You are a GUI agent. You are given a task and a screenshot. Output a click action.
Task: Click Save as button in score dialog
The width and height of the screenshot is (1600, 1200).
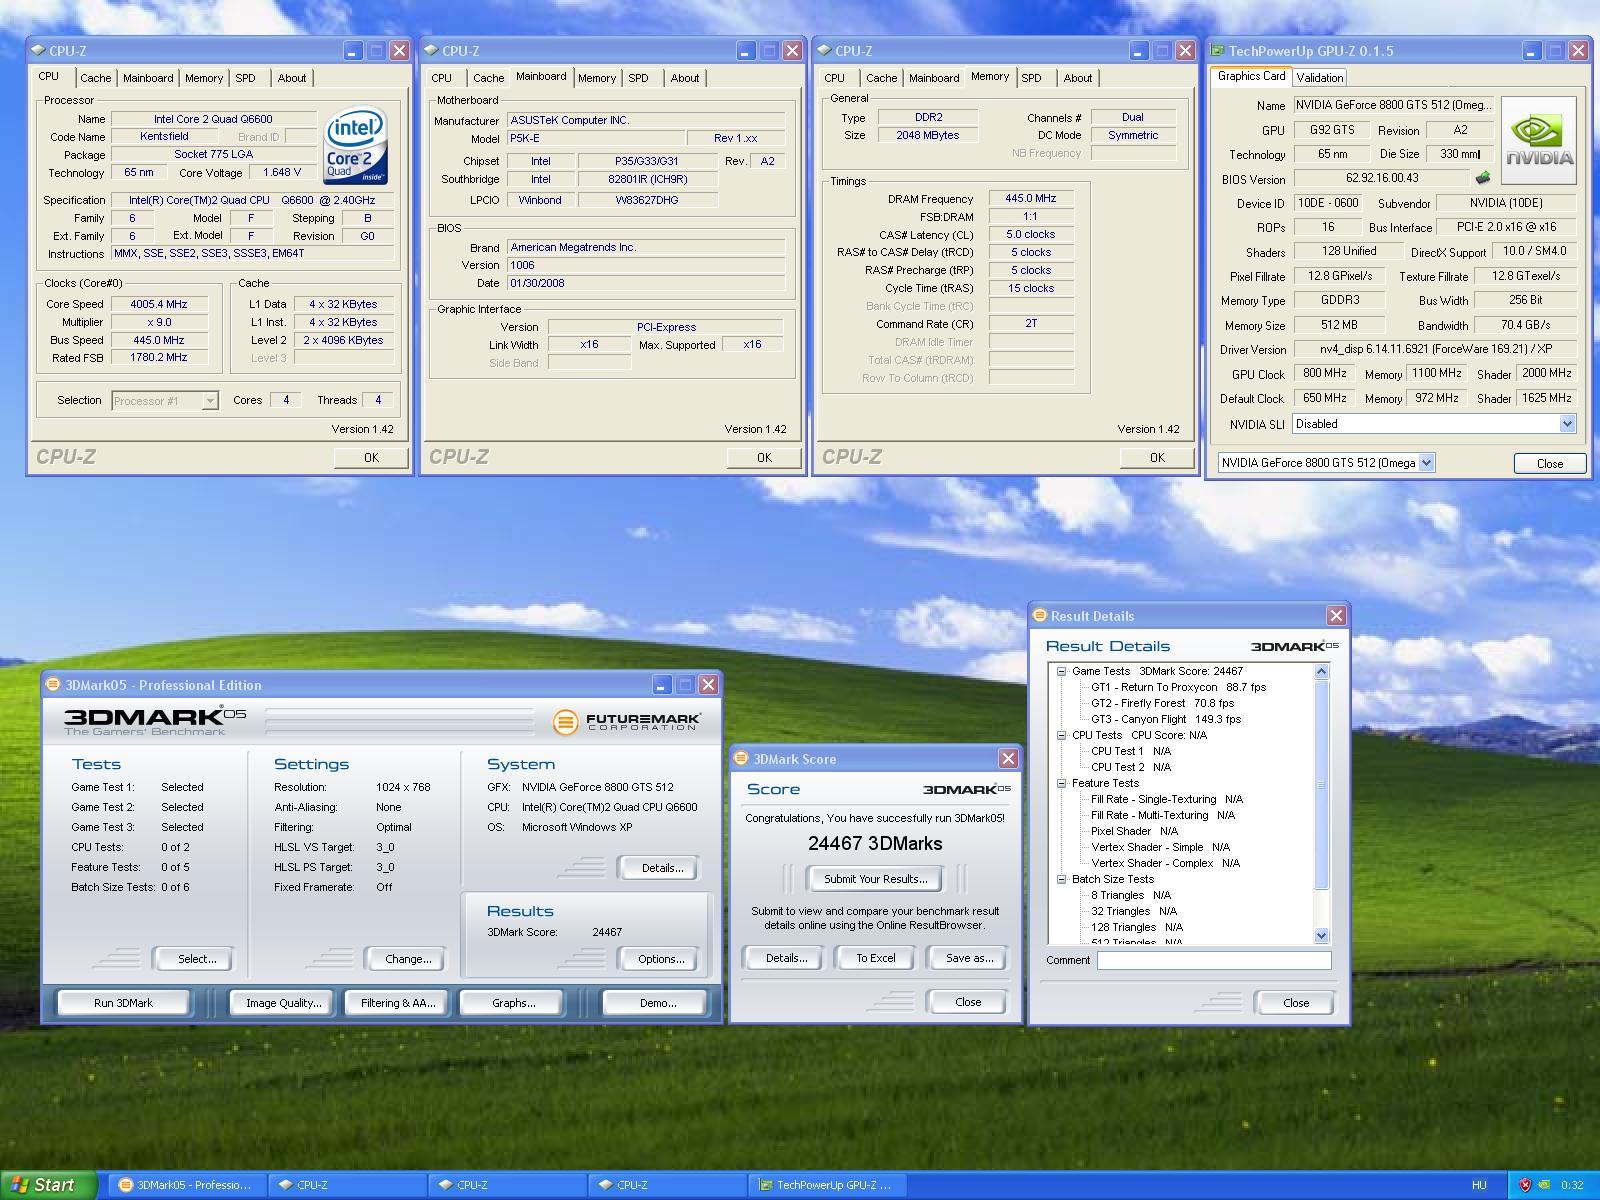969,958
